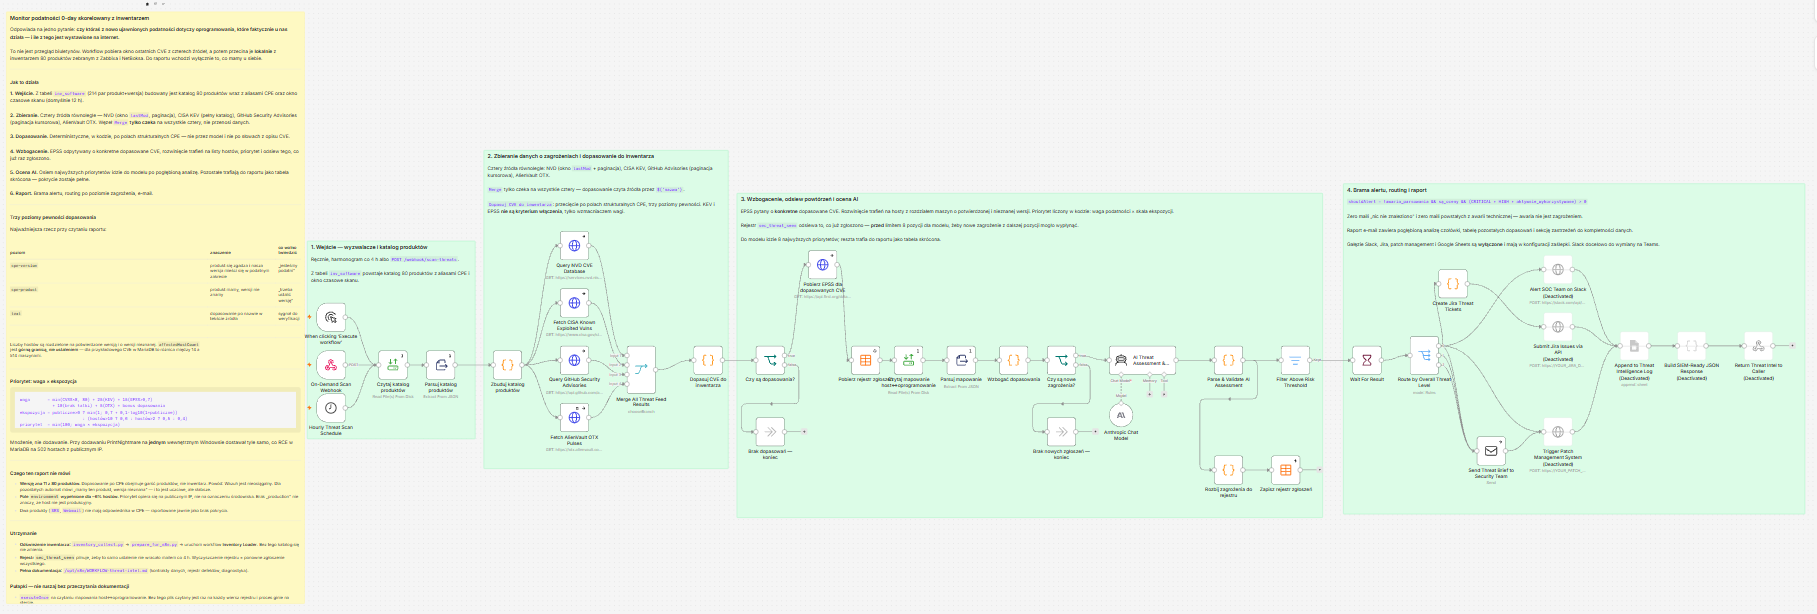Select the Rozbij zagrożenia do rejestru node
This screenshot has width=1817, height=614.
pyautogui.click(x=1228, y=470)
